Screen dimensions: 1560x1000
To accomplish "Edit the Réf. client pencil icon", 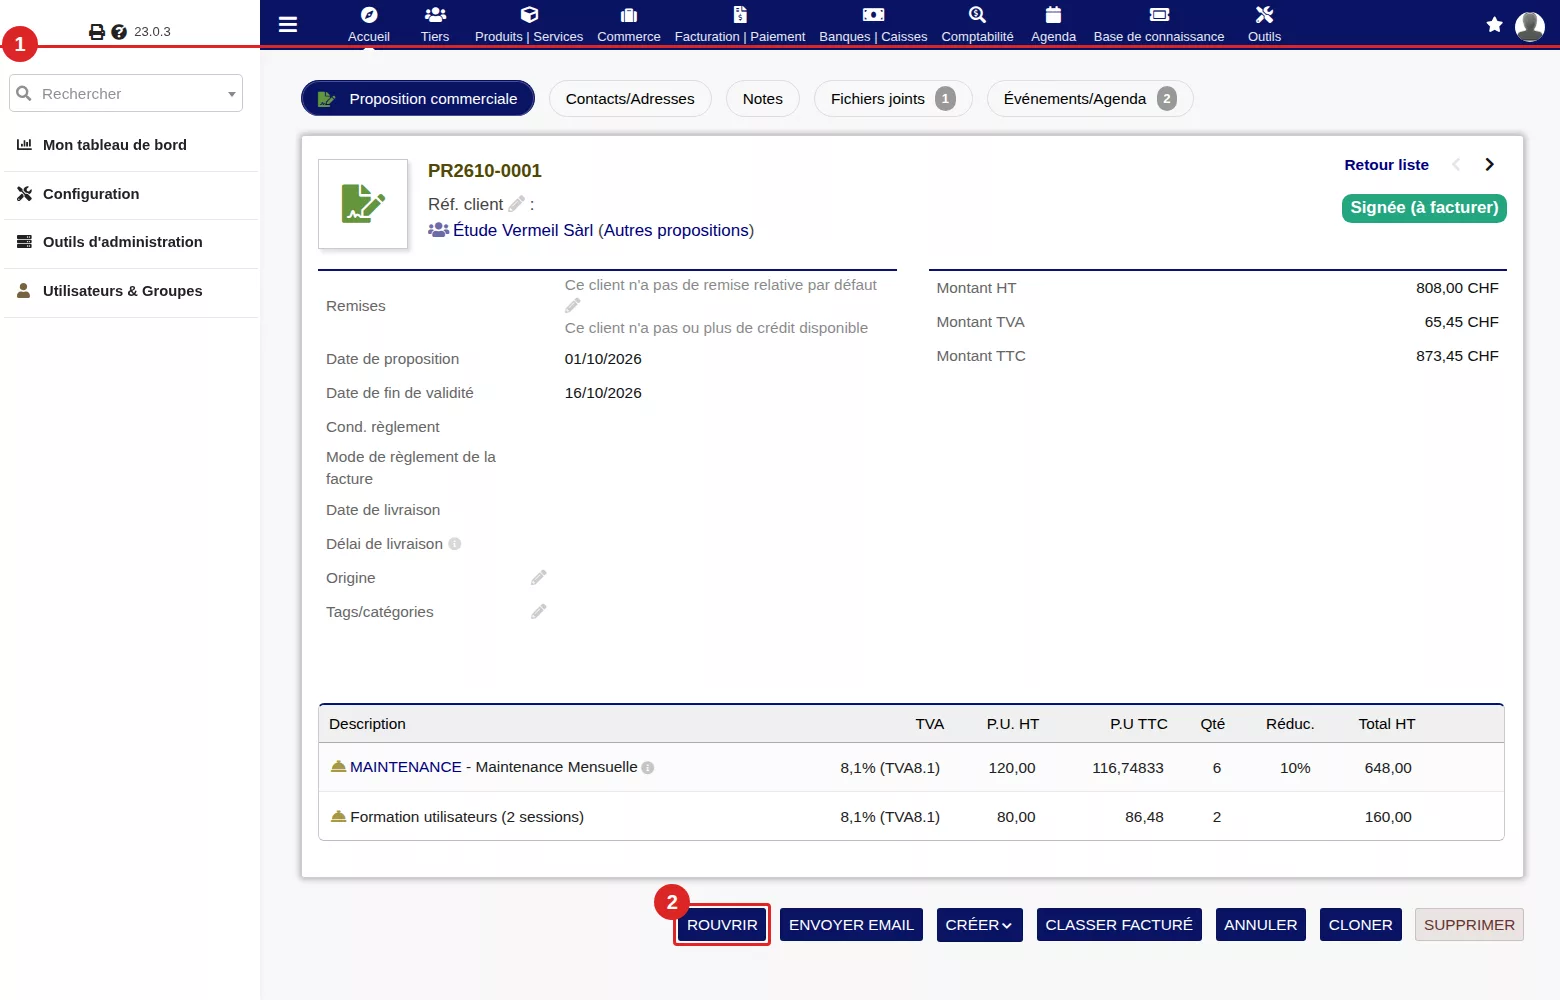I will click(x=516, y=204).
